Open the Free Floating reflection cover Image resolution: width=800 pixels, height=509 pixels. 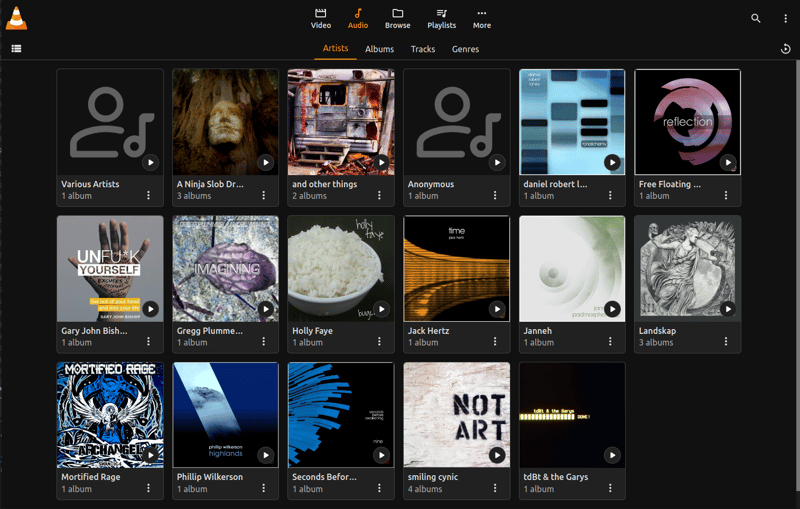[688, 122]
